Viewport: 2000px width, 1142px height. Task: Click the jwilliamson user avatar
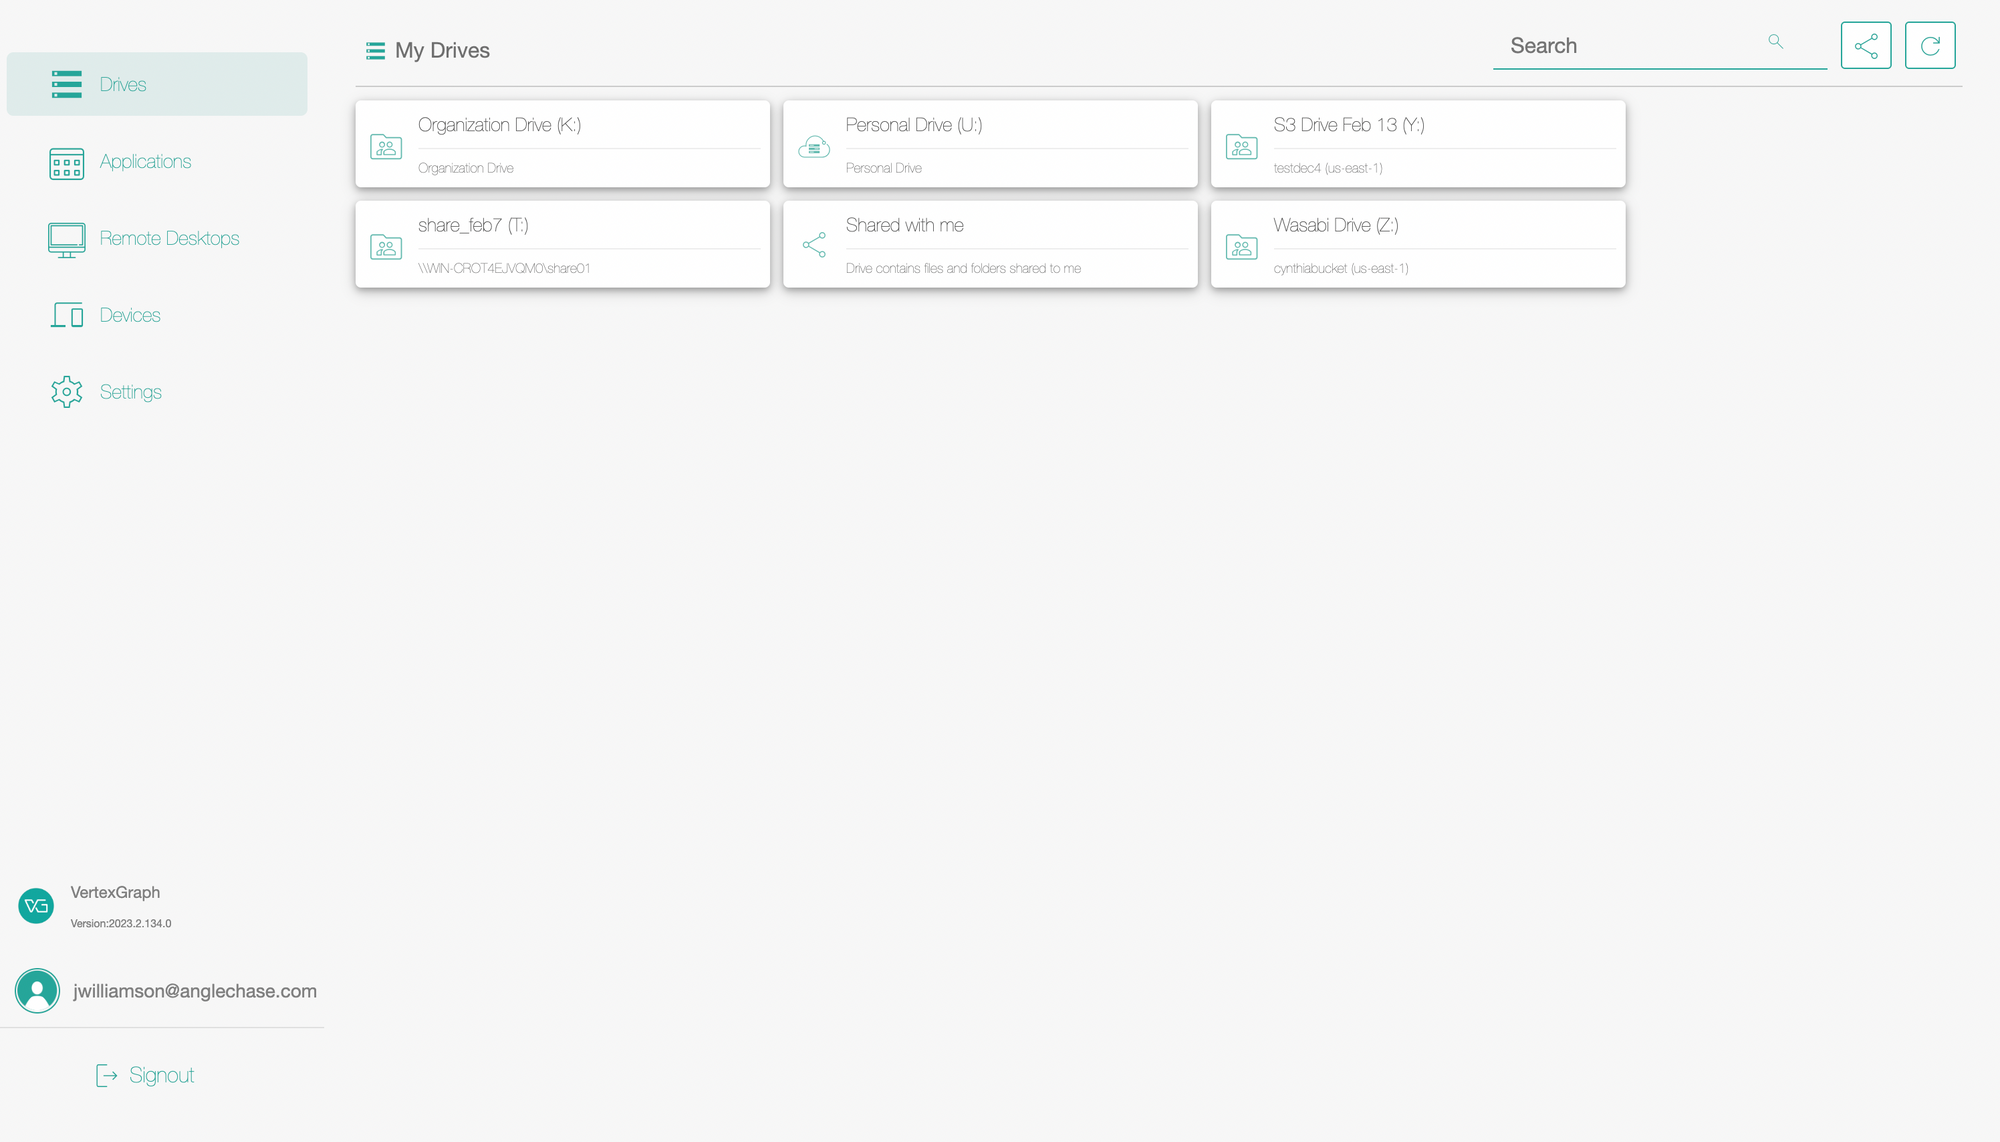[37, 990]
